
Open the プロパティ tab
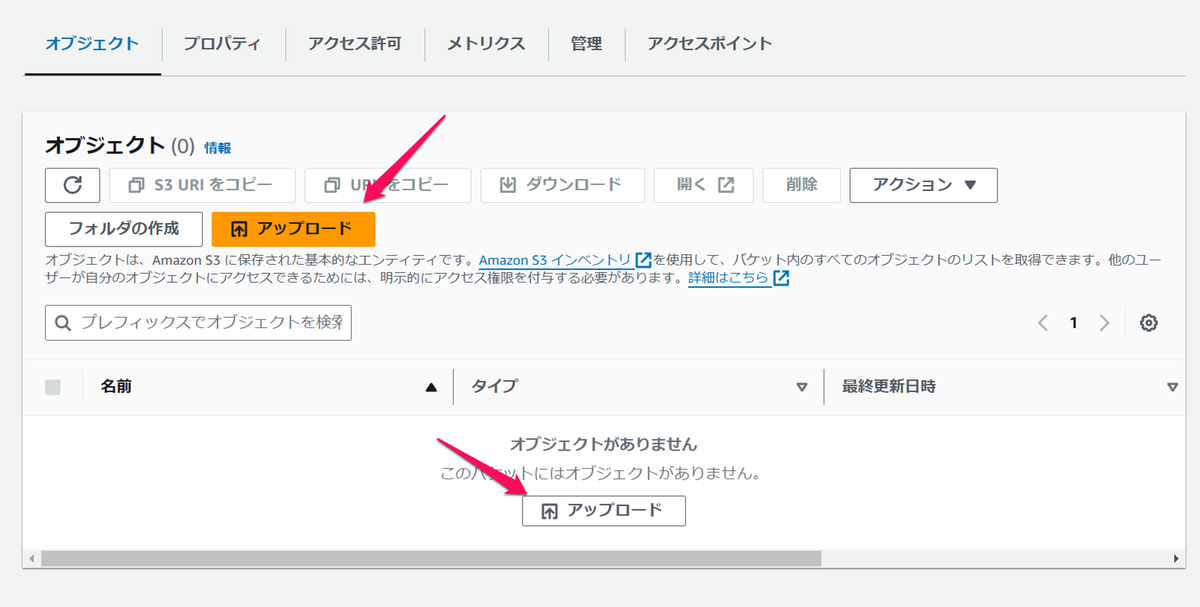[222, 44]
